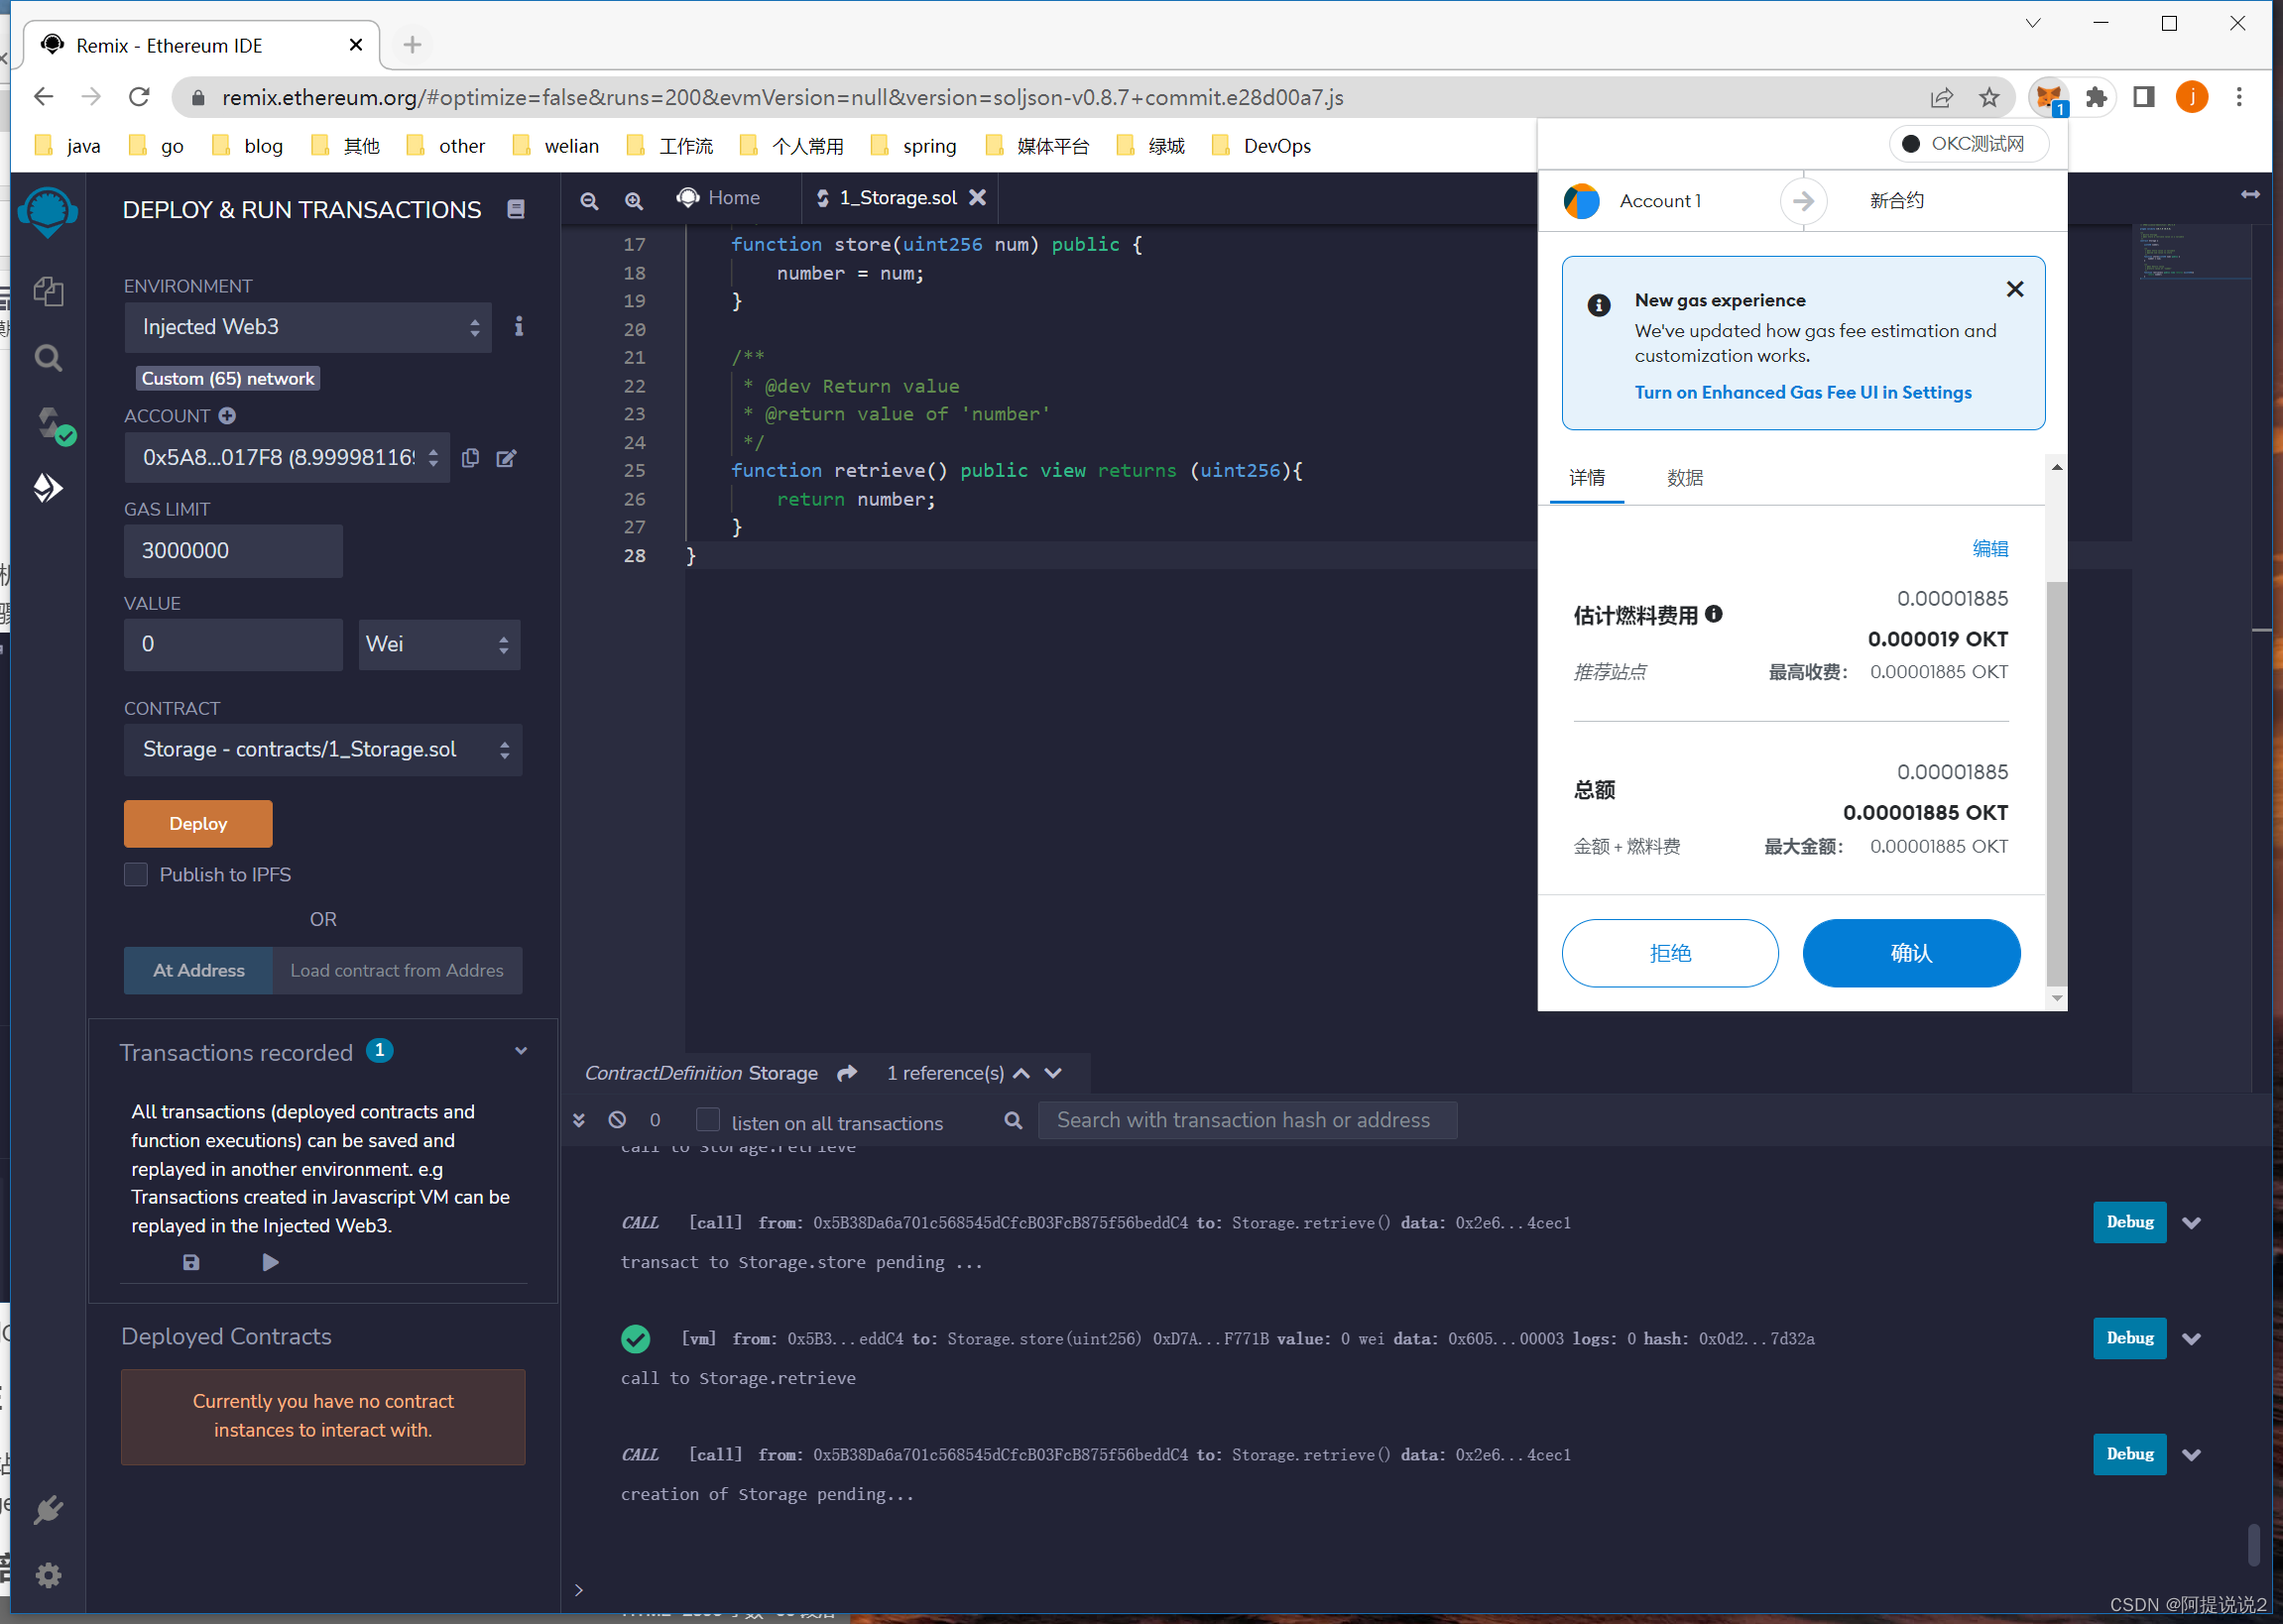2283x1624 pixels.
Task: Switch to the Home editor tab
Action: click(x=719, y=198)
